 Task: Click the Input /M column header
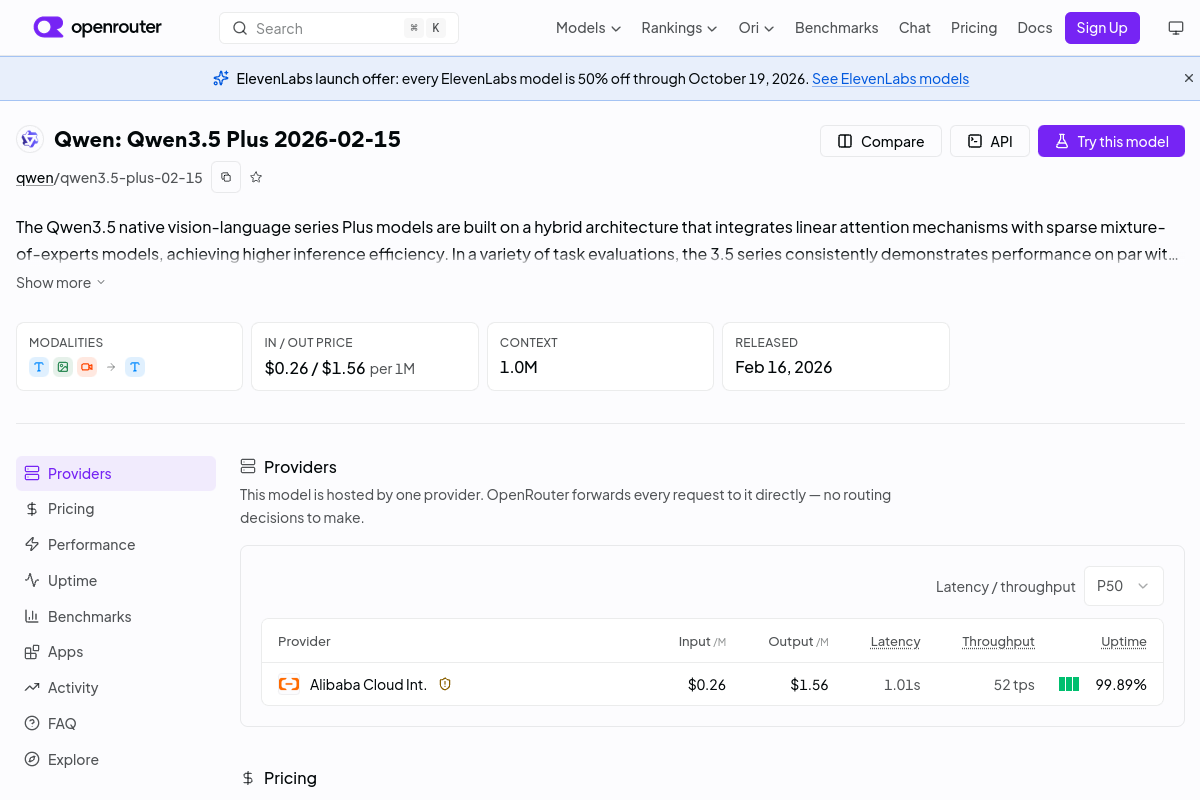(x=702, y=642)
